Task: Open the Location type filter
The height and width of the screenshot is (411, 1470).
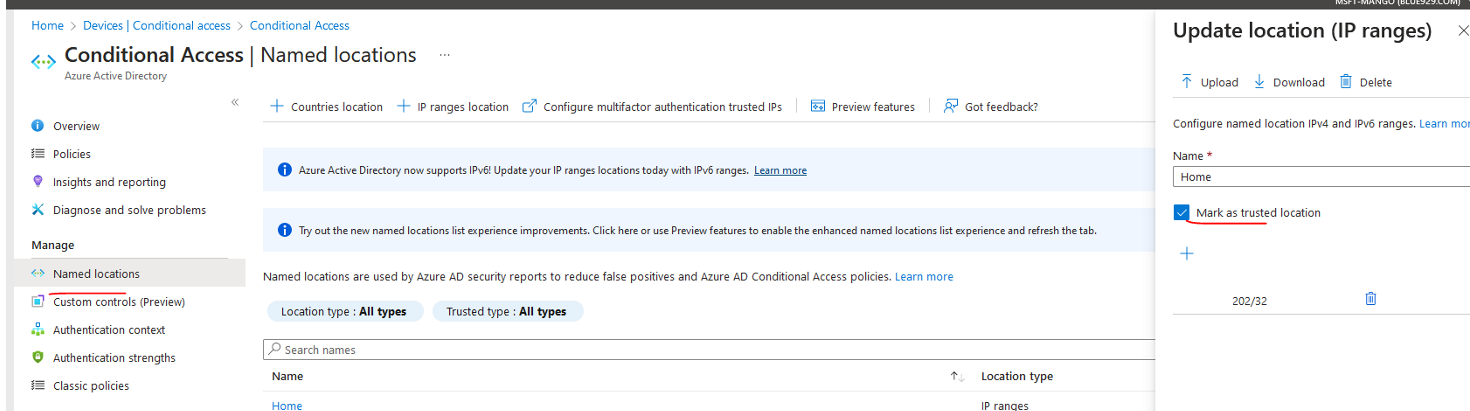Action: tap(344, 312)
